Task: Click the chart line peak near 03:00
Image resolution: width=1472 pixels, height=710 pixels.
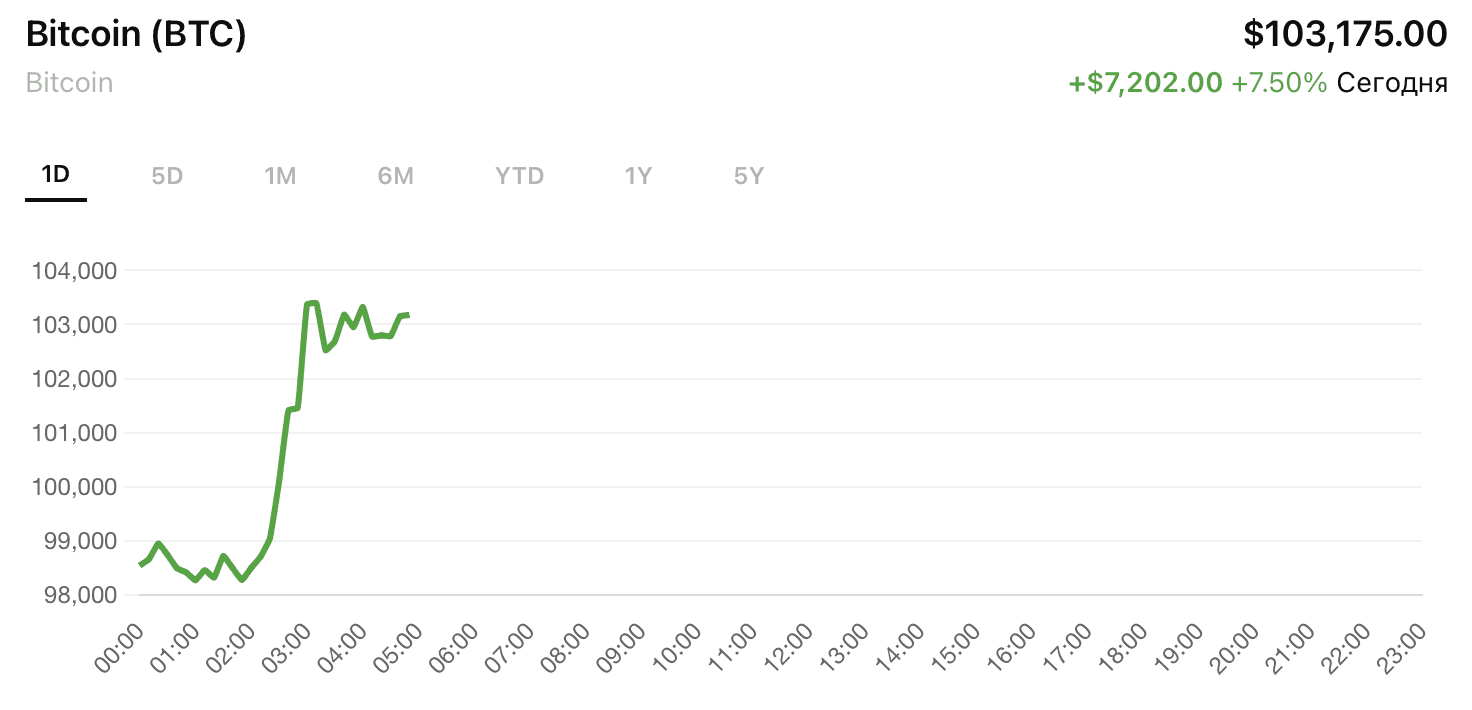Action: tap(312, 303)
